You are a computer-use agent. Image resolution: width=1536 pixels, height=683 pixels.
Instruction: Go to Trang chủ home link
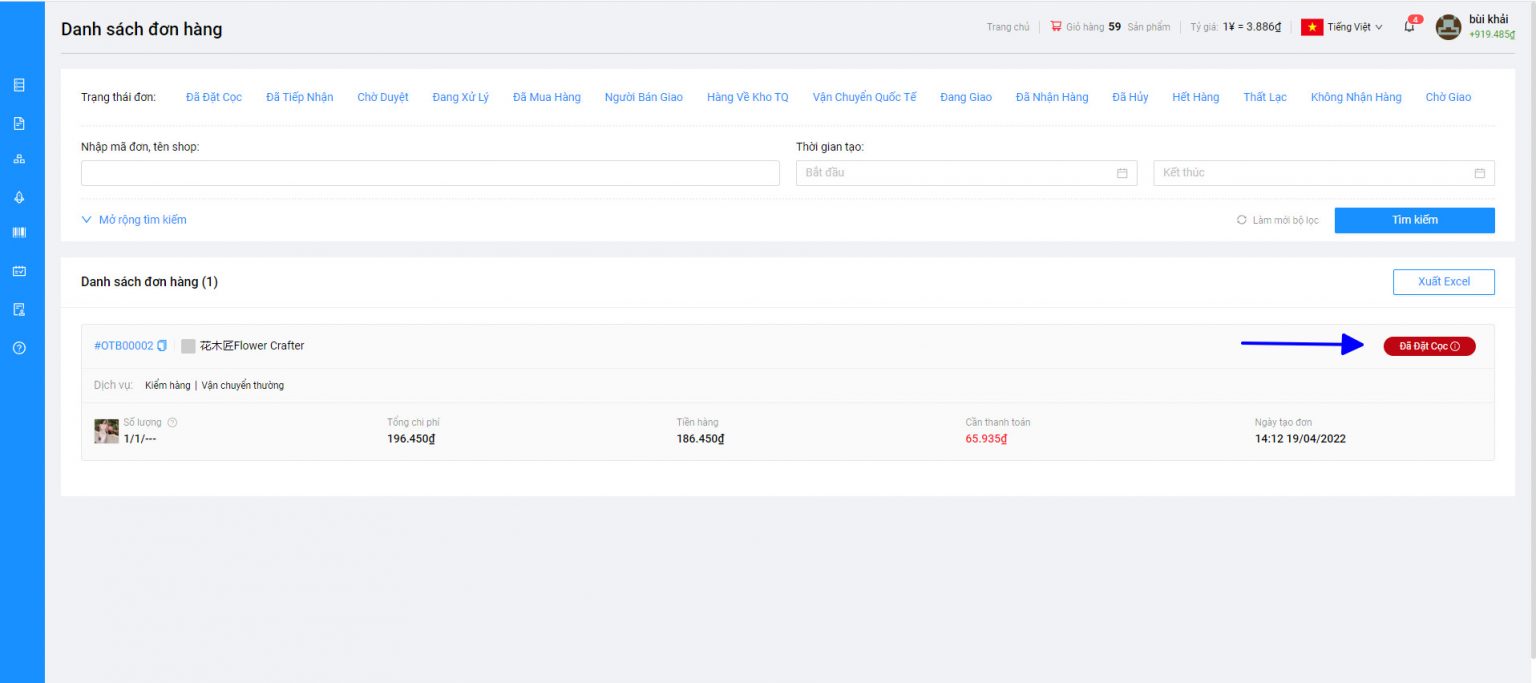coord(1008,27)
